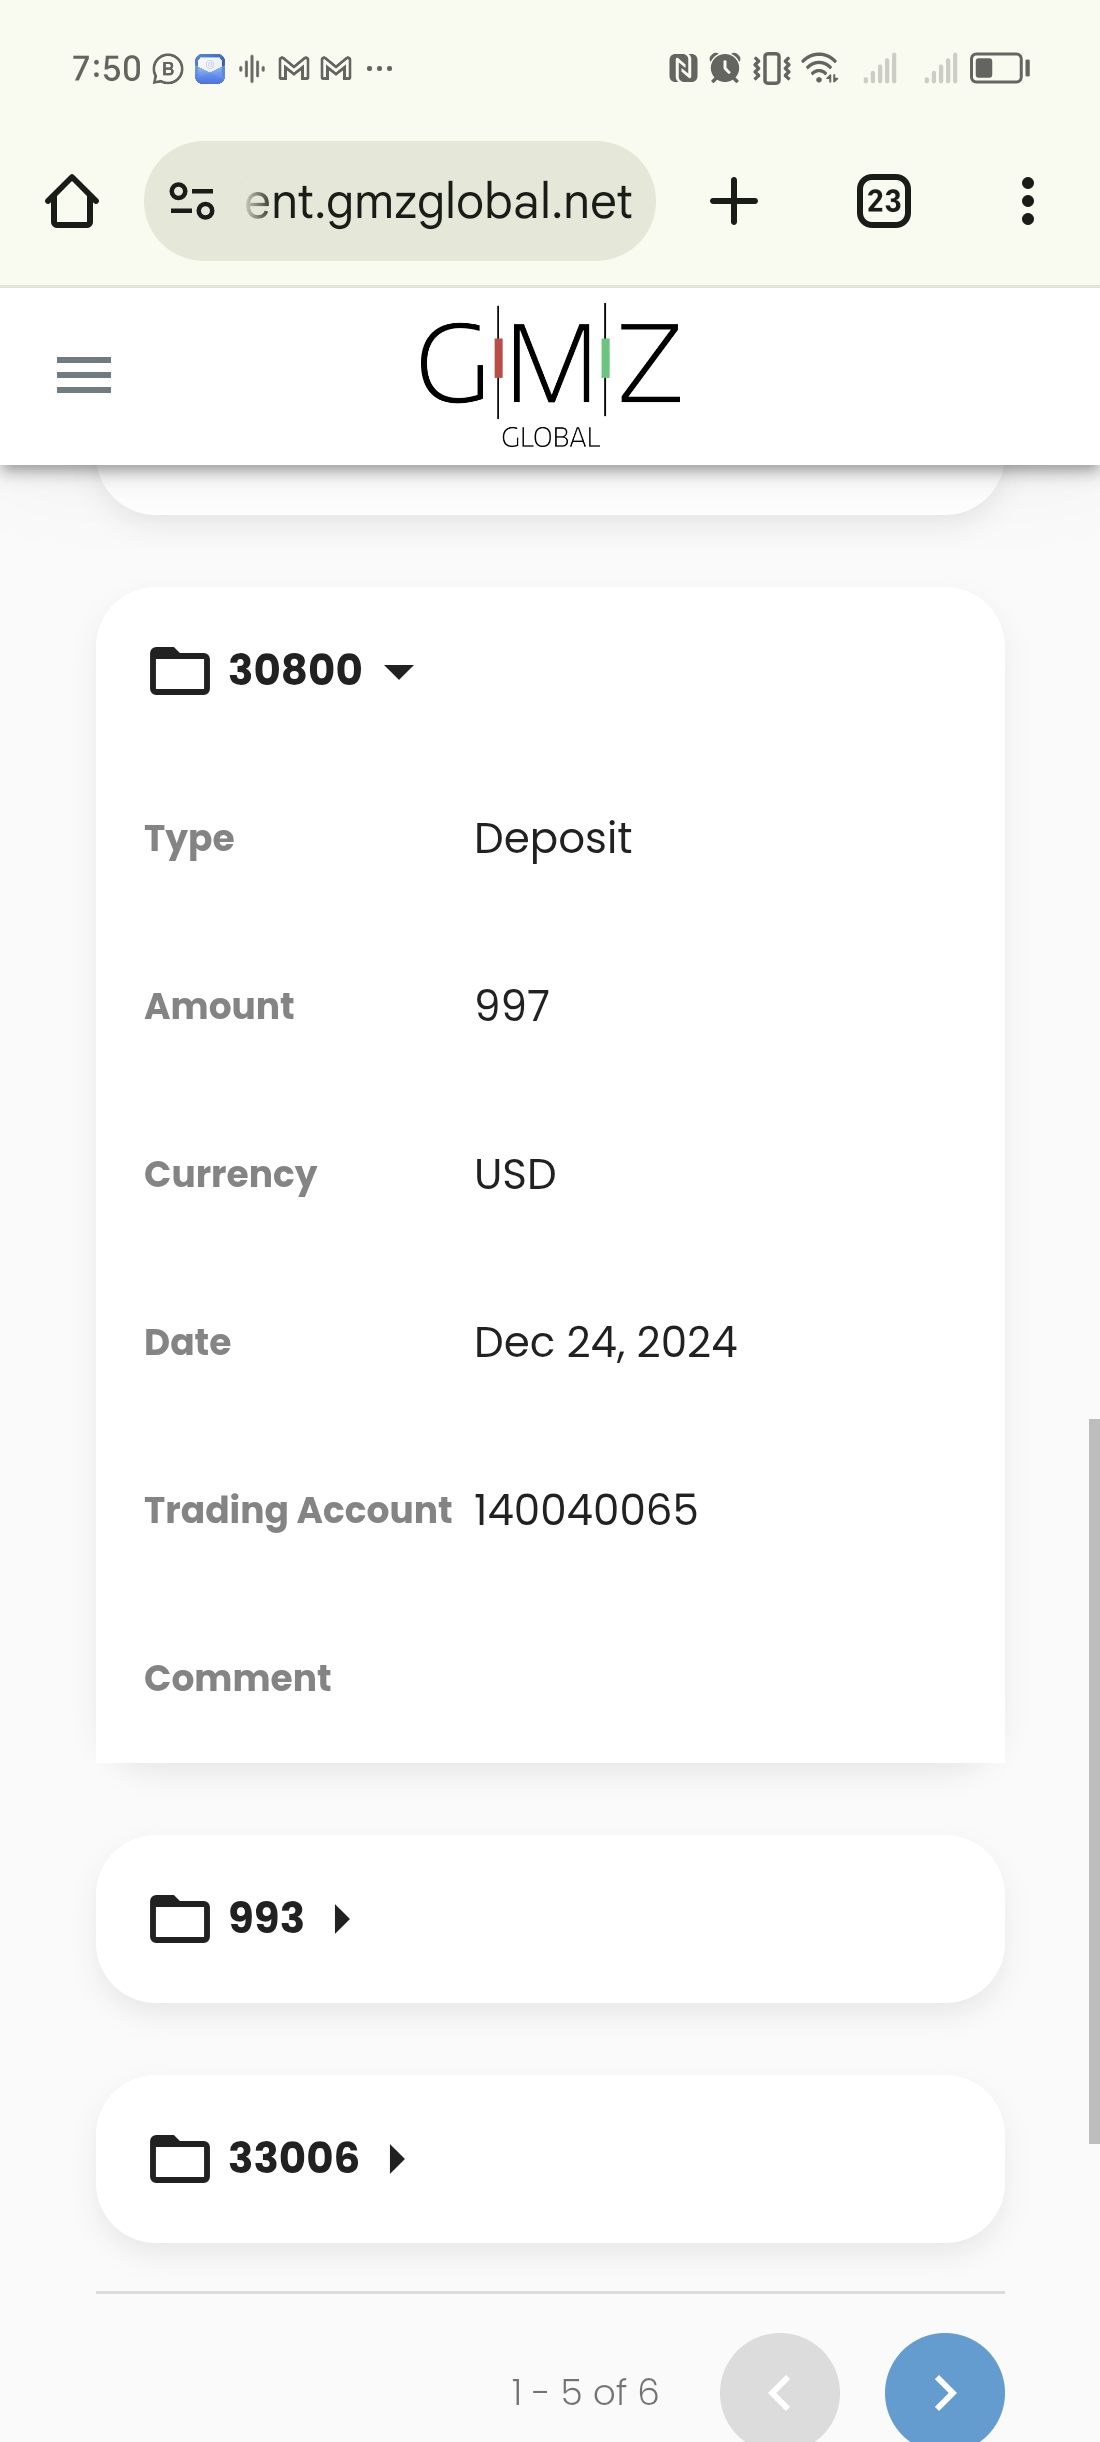
Task: Tap the Wi-Fi status icon
Action: pyautogui.click(x=821, y=68)
